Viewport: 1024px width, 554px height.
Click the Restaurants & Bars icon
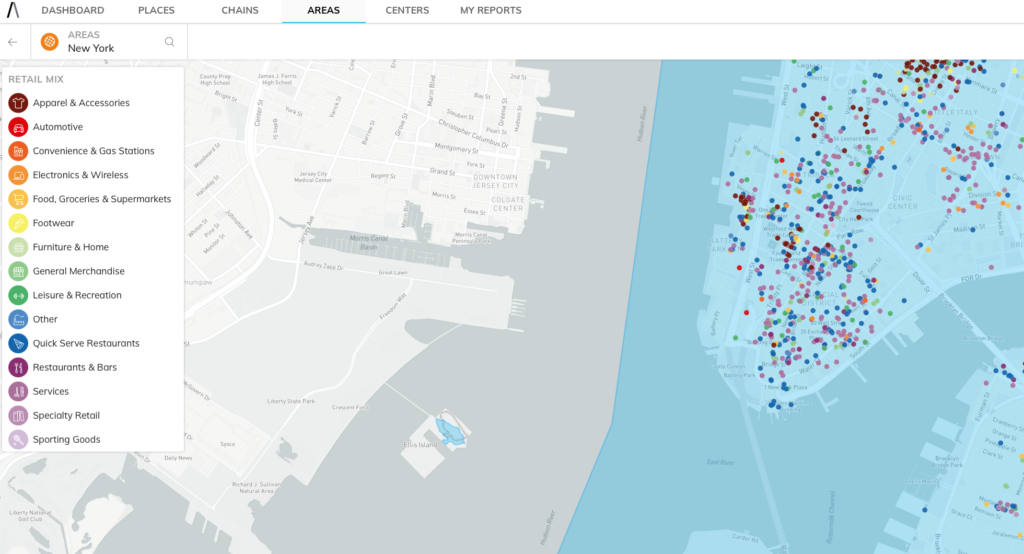coord(18,367)
